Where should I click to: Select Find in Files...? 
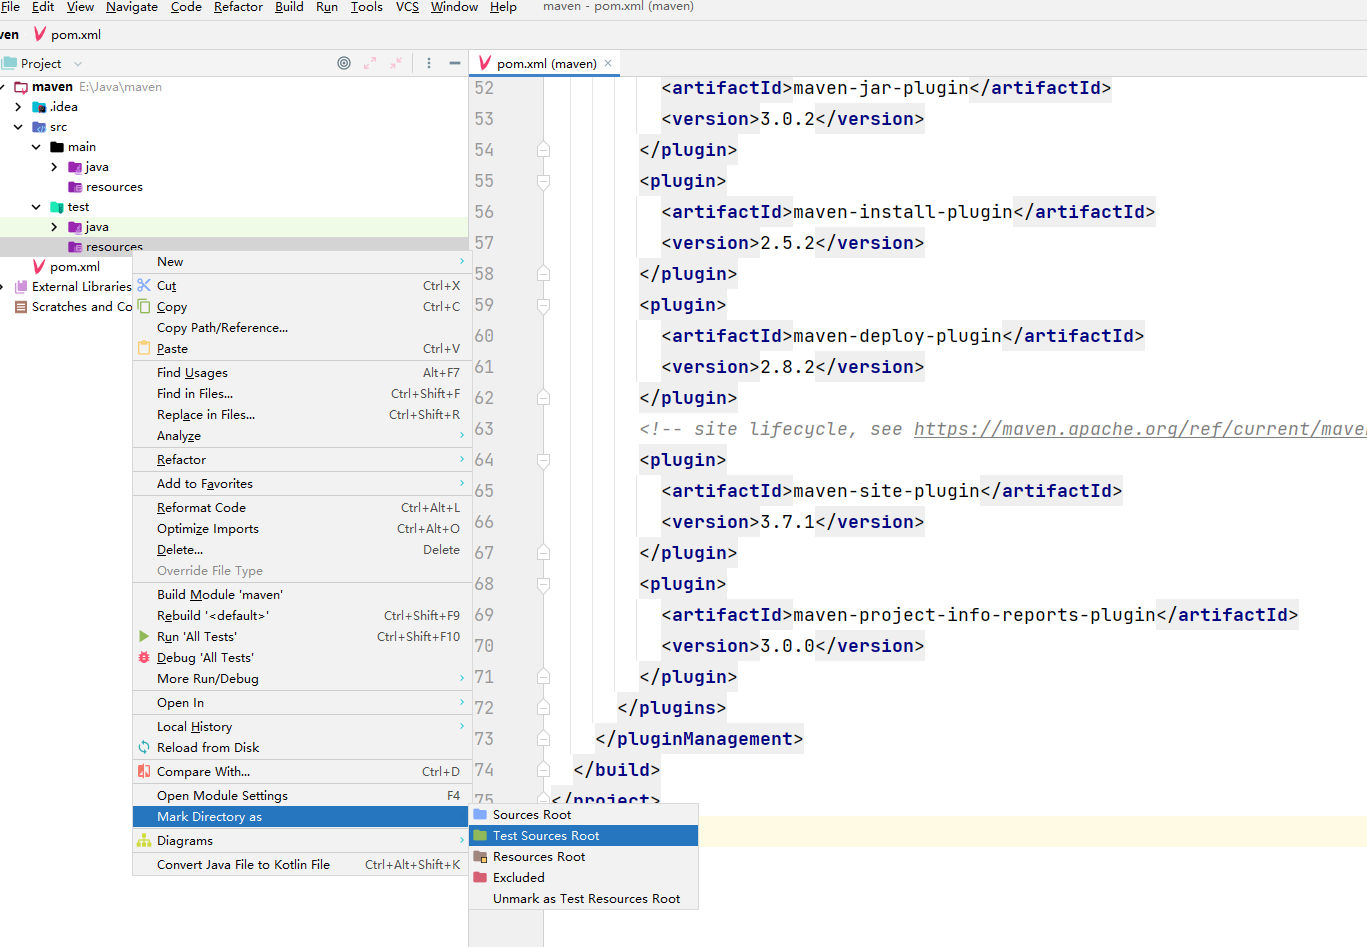click(302, 394)
